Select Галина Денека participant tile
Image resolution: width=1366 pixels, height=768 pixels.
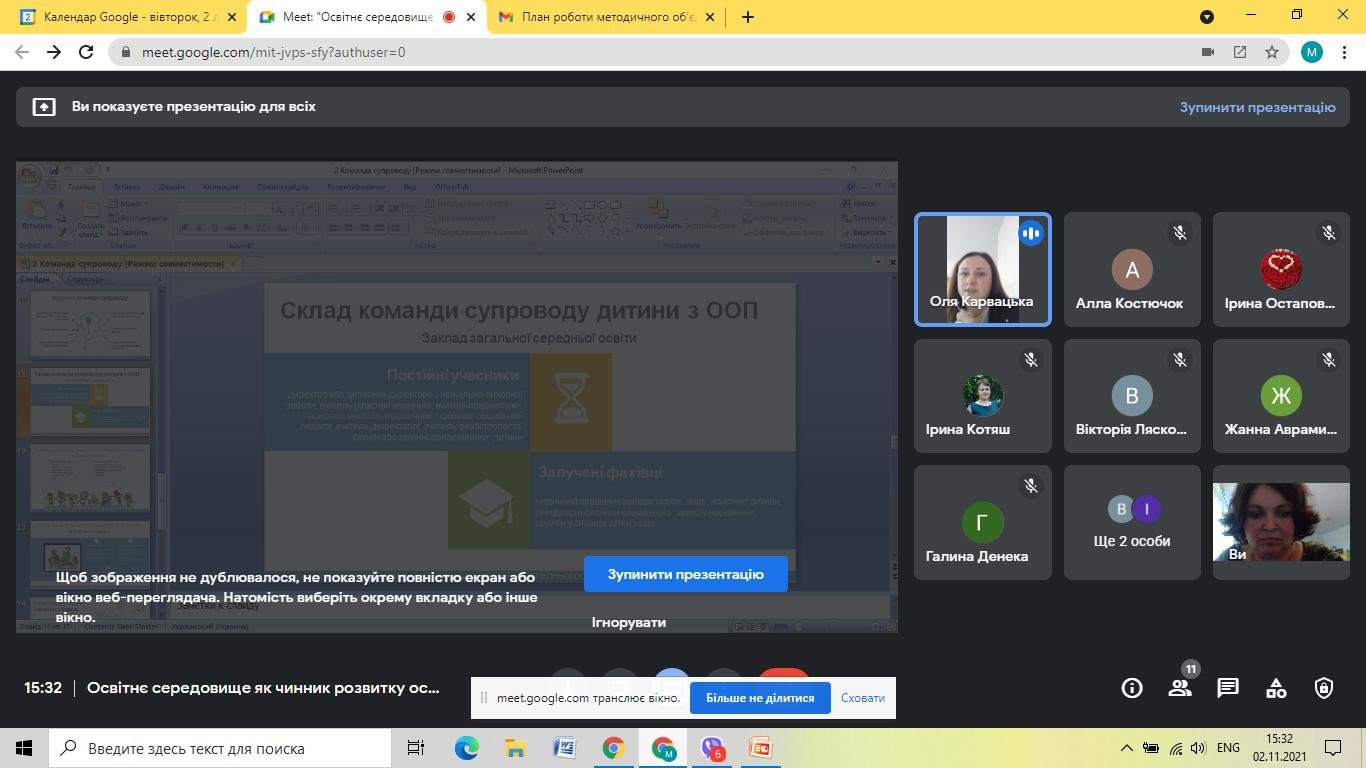click(982, 522)
